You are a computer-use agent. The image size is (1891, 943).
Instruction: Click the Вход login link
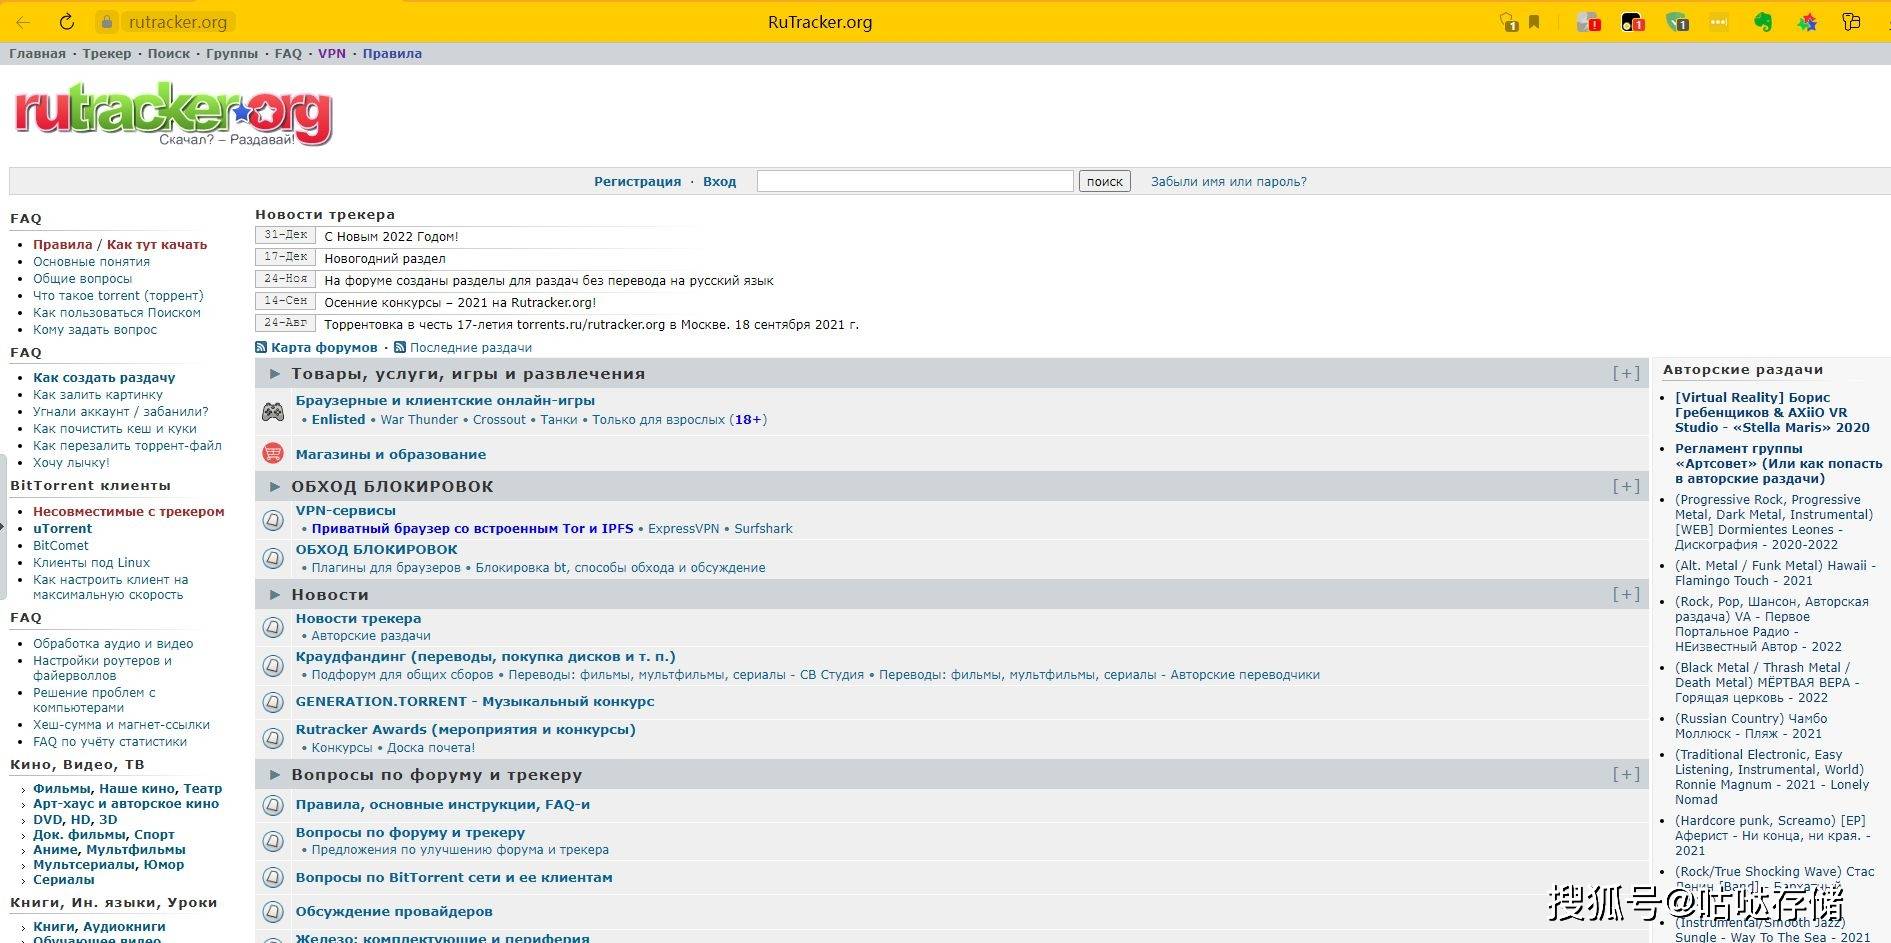pos(719,182)
